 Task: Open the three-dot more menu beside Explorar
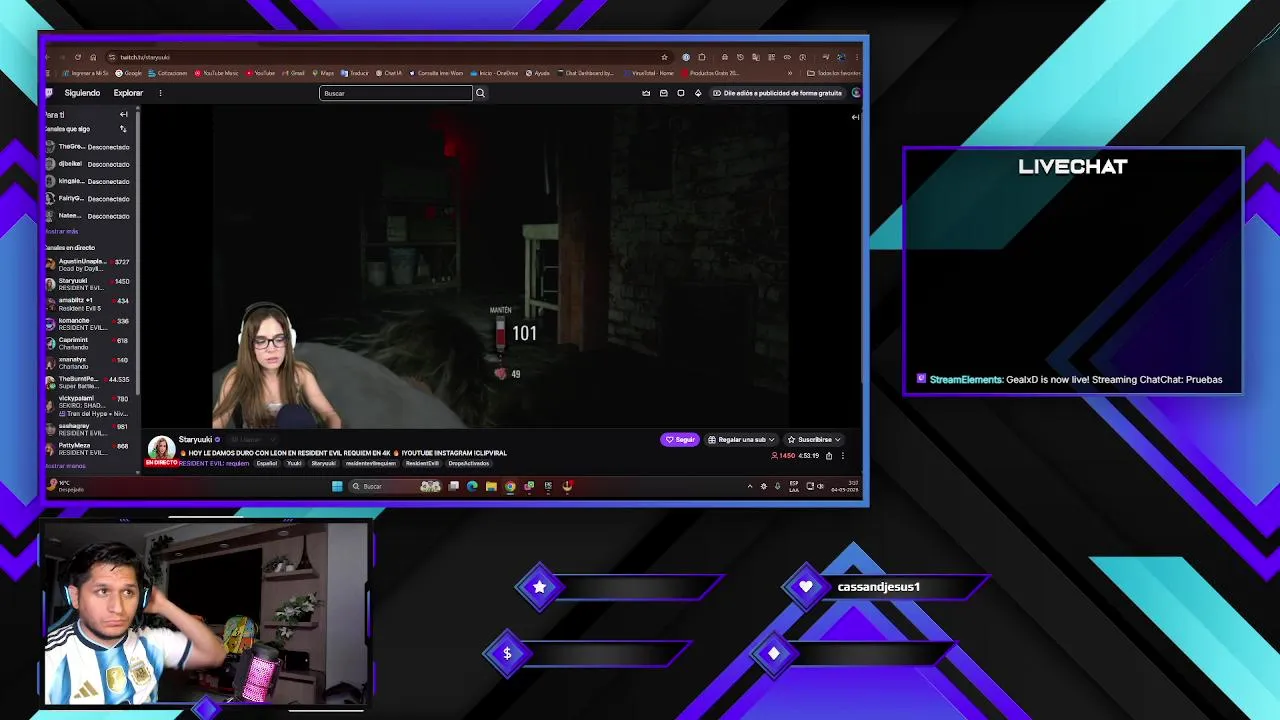(x=160, y=93)
